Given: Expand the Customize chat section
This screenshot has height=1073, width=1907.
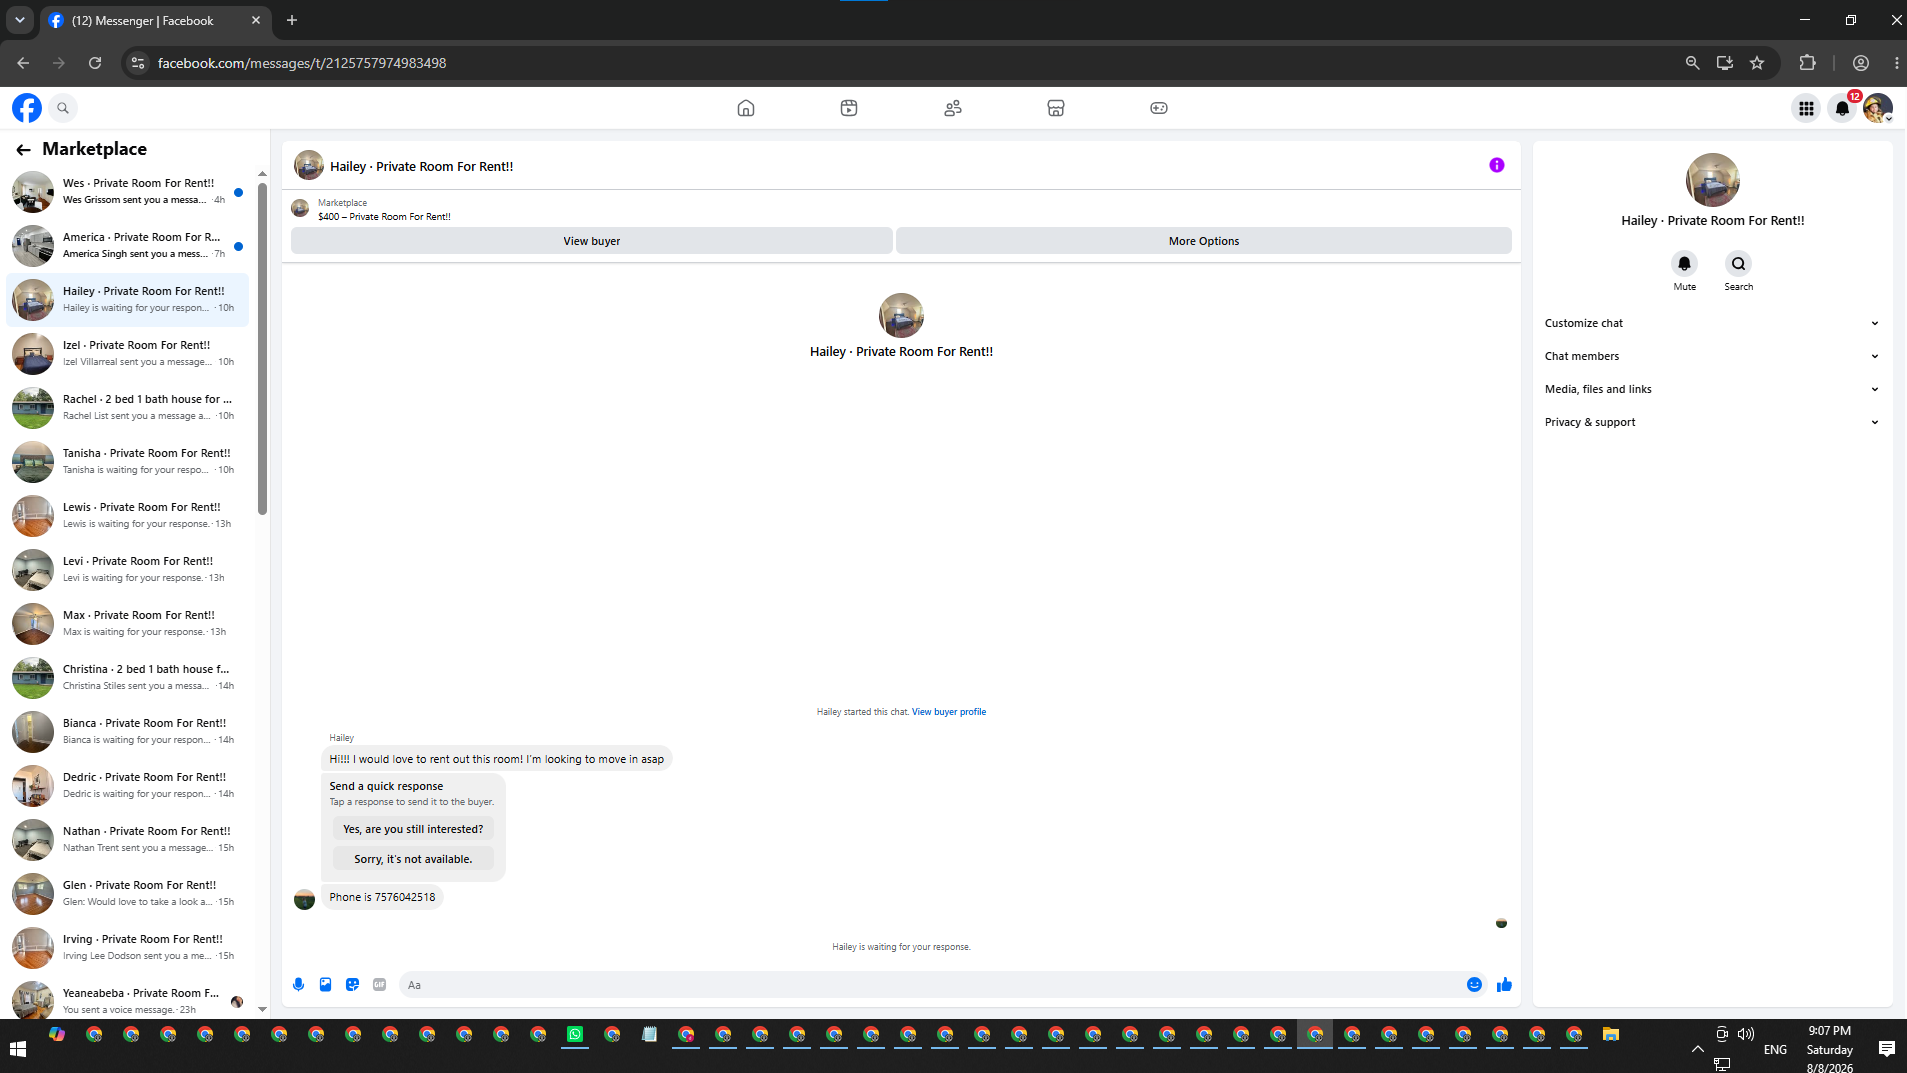Looking at the screenshot, I should (1712, 323).
